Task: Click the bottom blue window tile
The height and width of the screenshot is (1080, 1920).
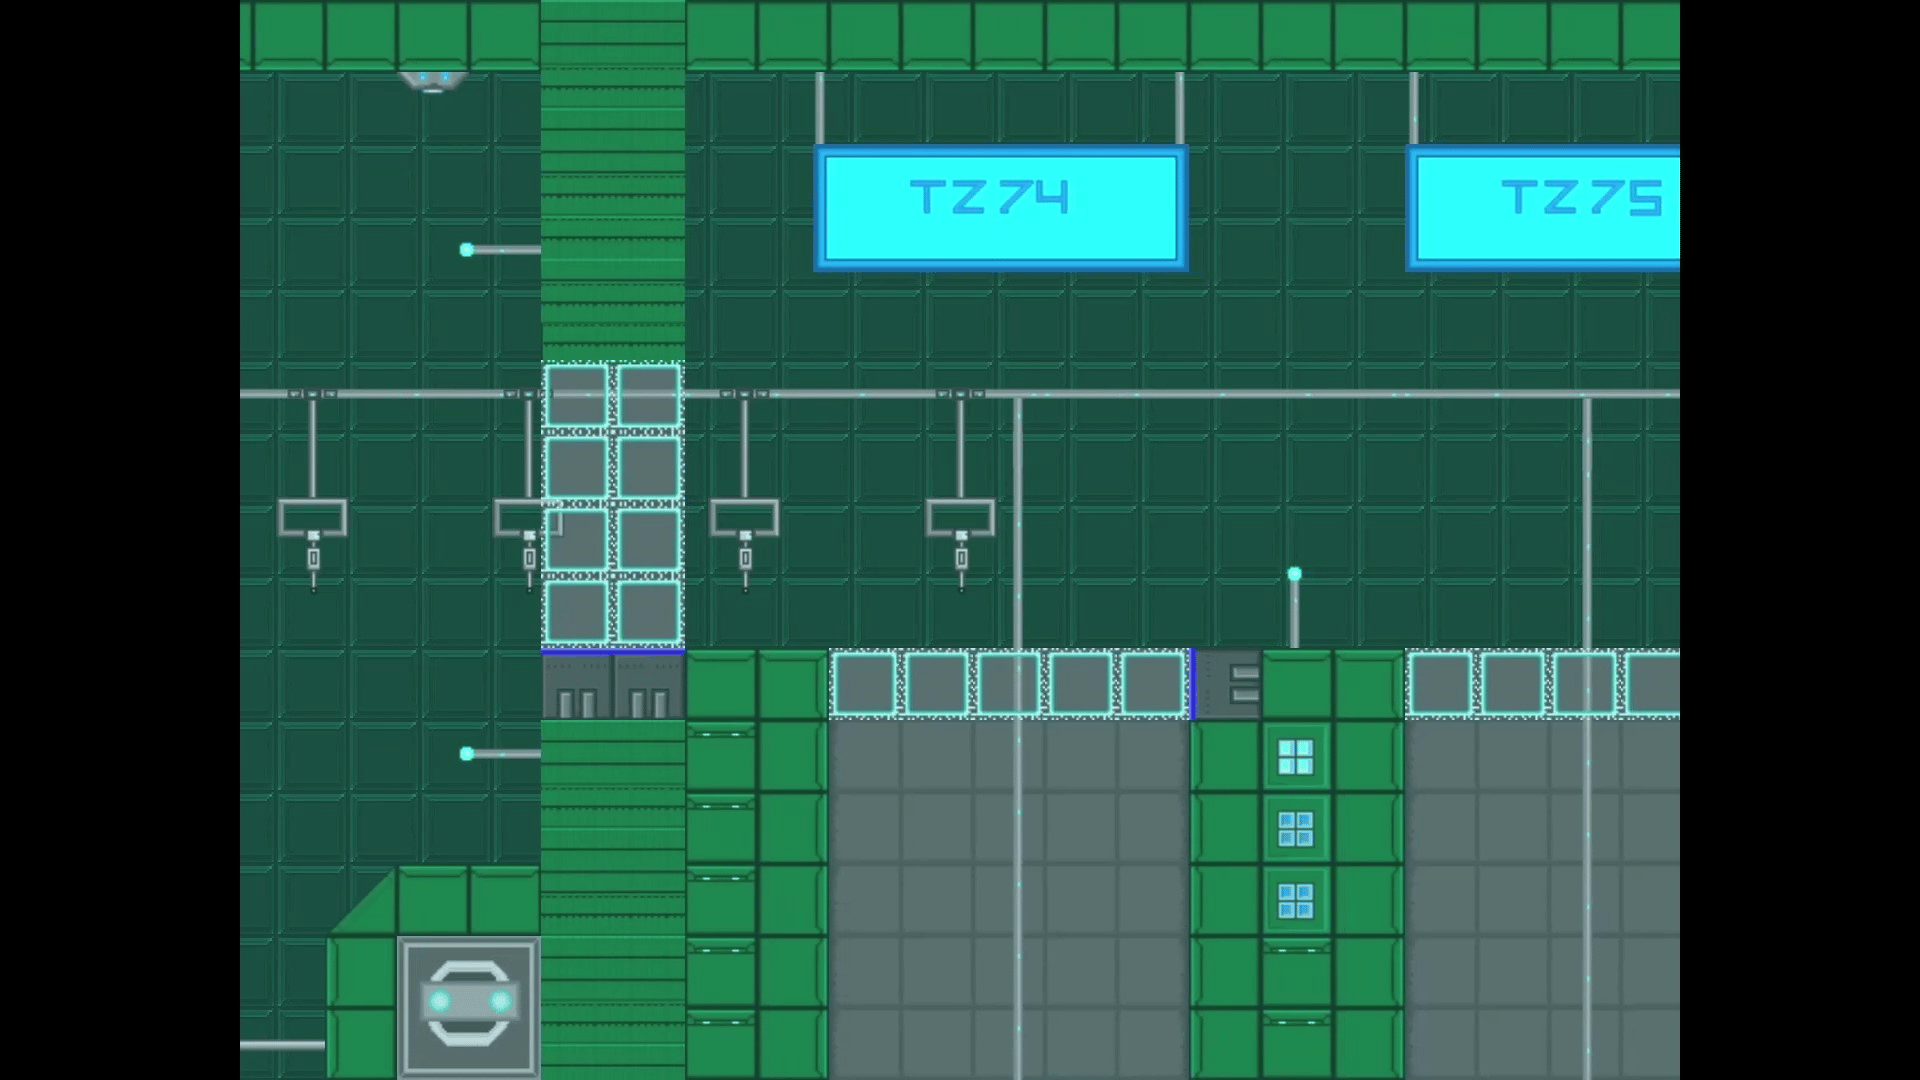Action: click(x=1296, y=901)
